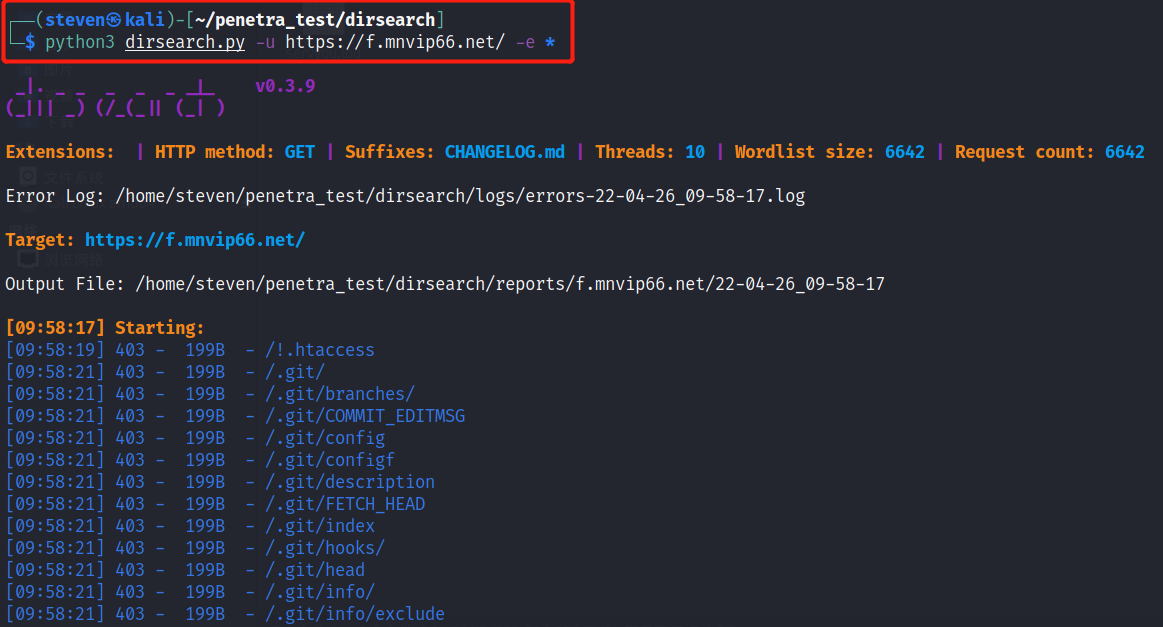
Task: Click the Threads value 10
Action: 695,152
